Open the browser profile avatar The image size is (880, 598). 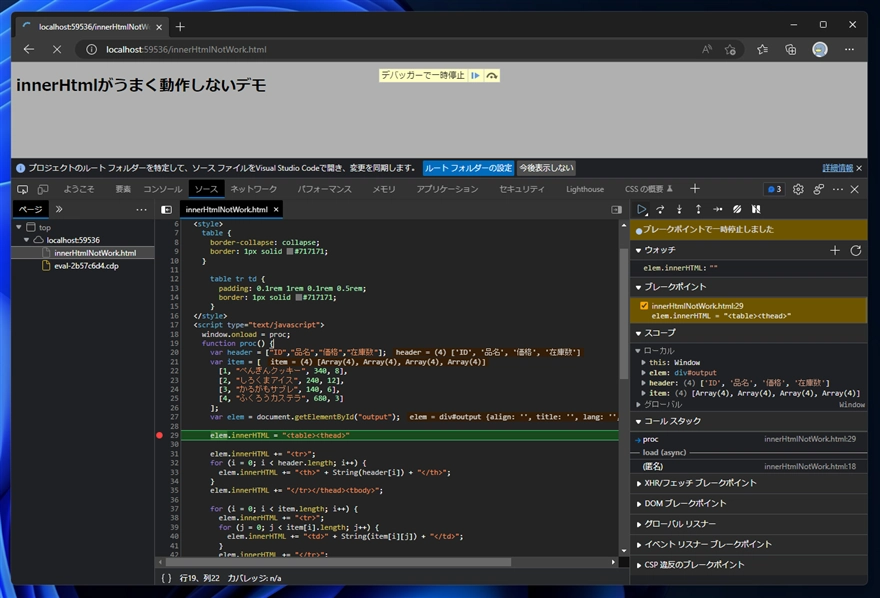819,49
